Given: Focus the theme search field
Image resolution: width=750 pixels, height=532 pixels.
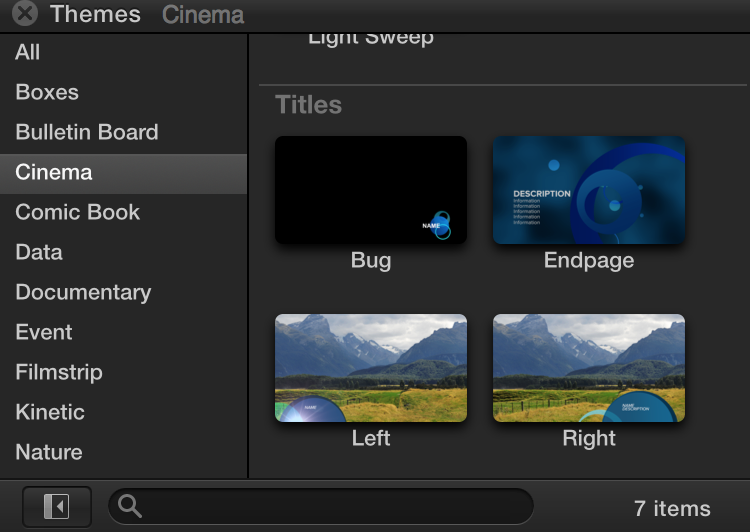Looking at the screenshot, I should point(330,507).
